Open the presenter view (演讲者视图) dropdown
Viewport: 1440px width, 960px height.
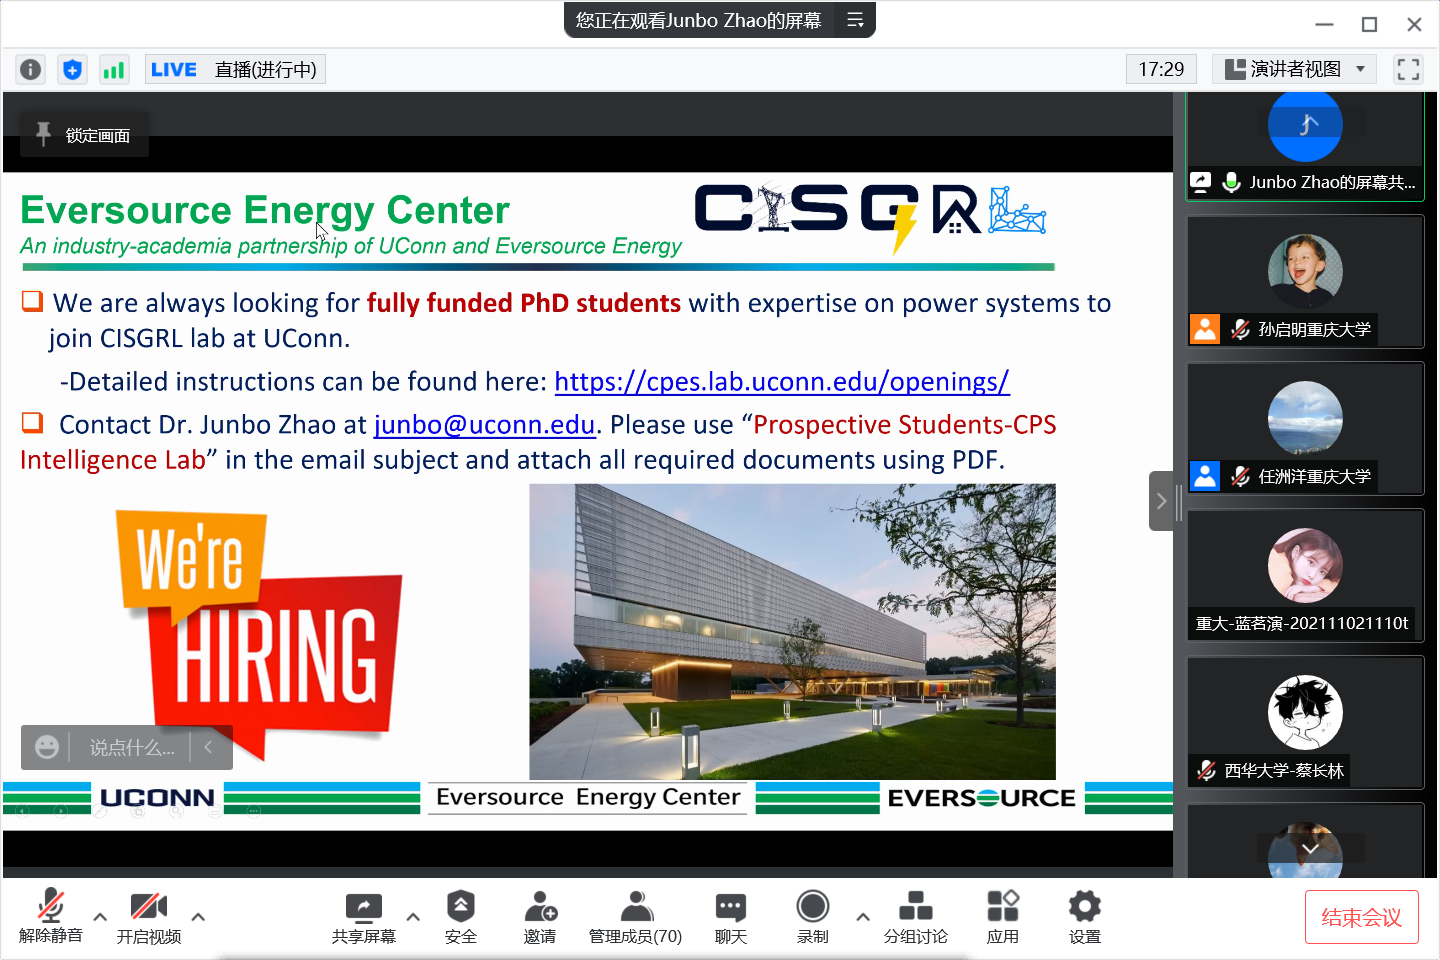[1294, 69]
